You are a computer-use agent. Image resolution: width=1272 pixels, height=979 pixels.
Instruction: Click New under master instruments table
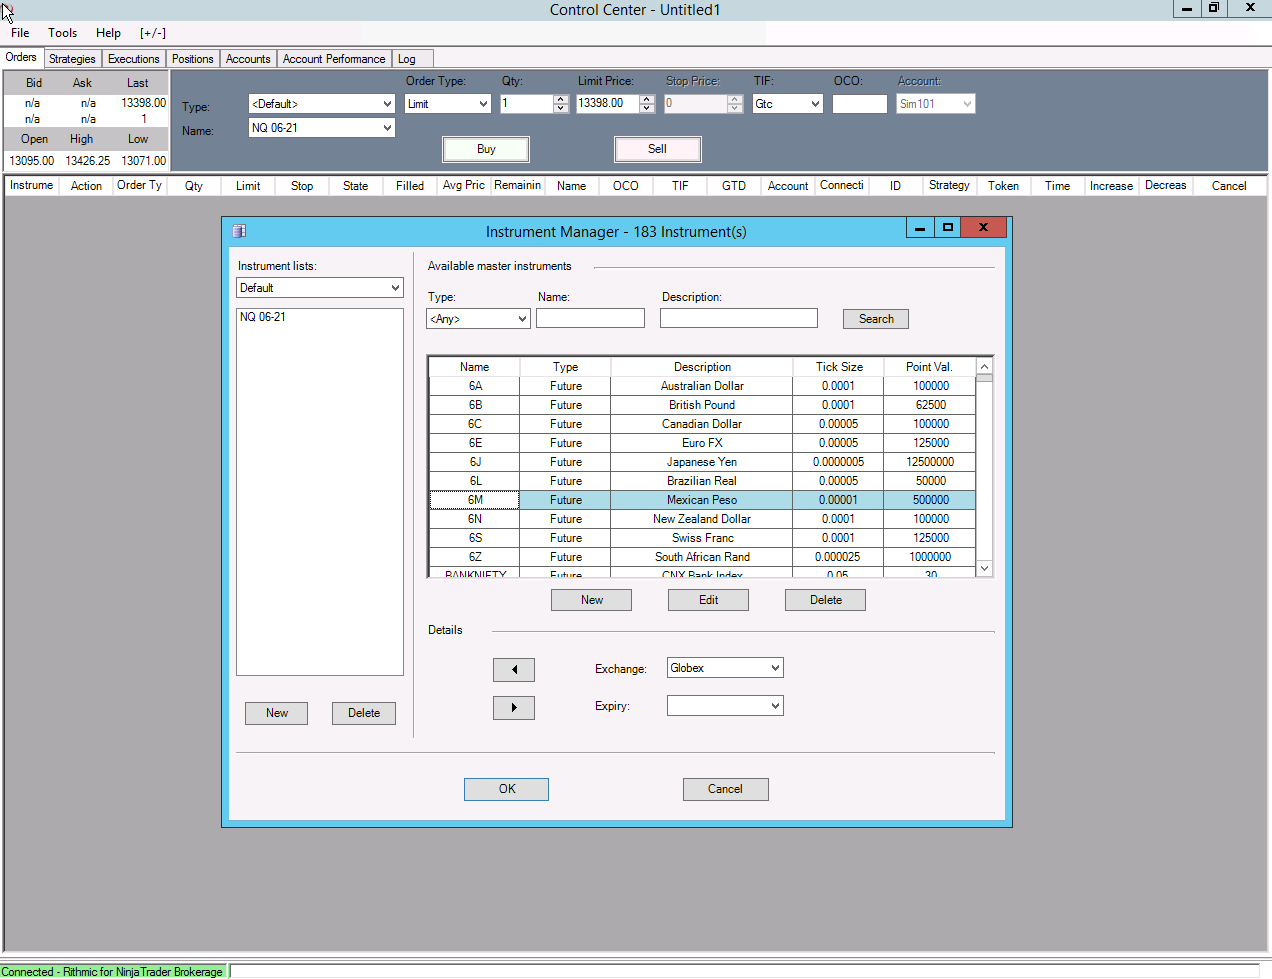591,600
